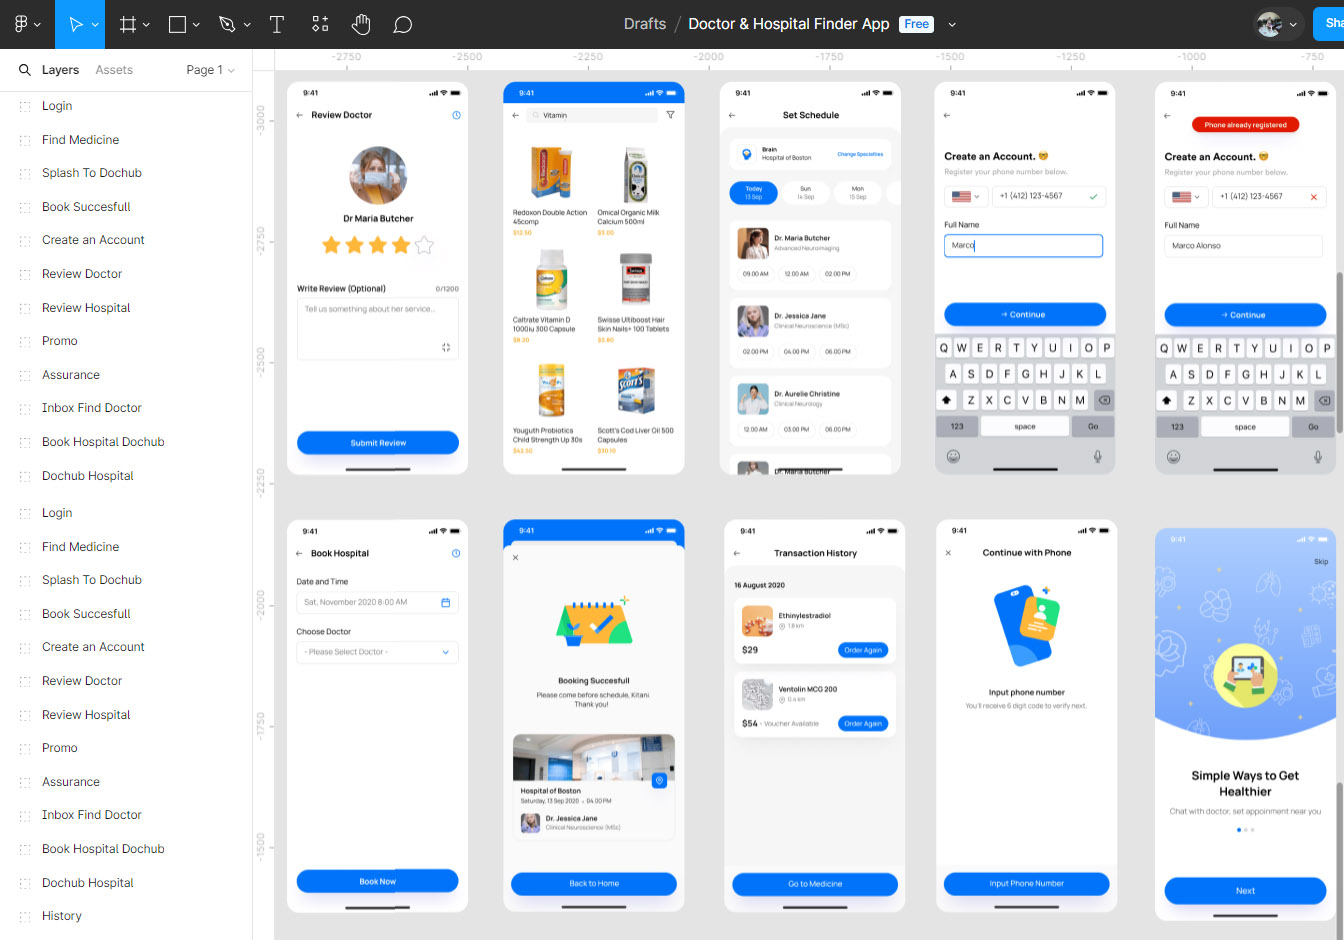Open the Figma main menu icon
The height and width of the screenshot is (940, 1344).
click(x=21, y=24)
